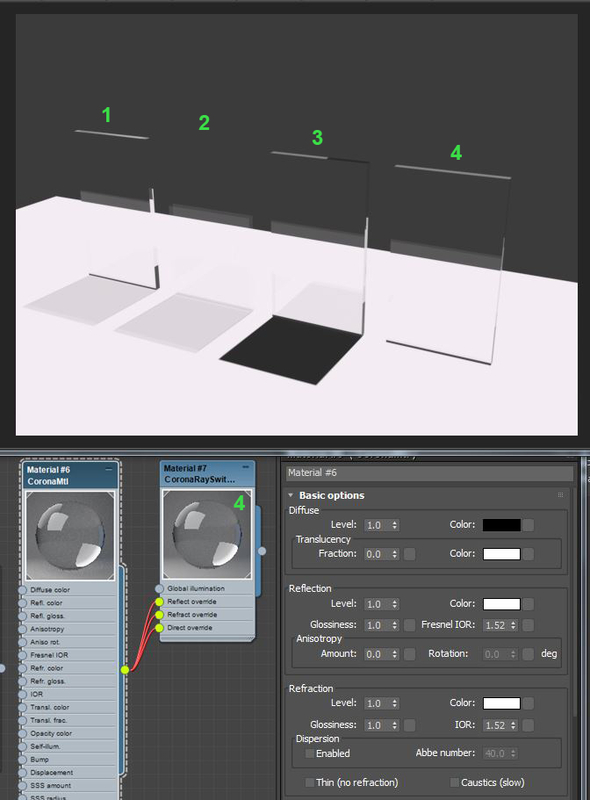The height and width of the screenshot is (800, 590).
Task: Click the Diffuse color input socket
Action: coord(22,590)
